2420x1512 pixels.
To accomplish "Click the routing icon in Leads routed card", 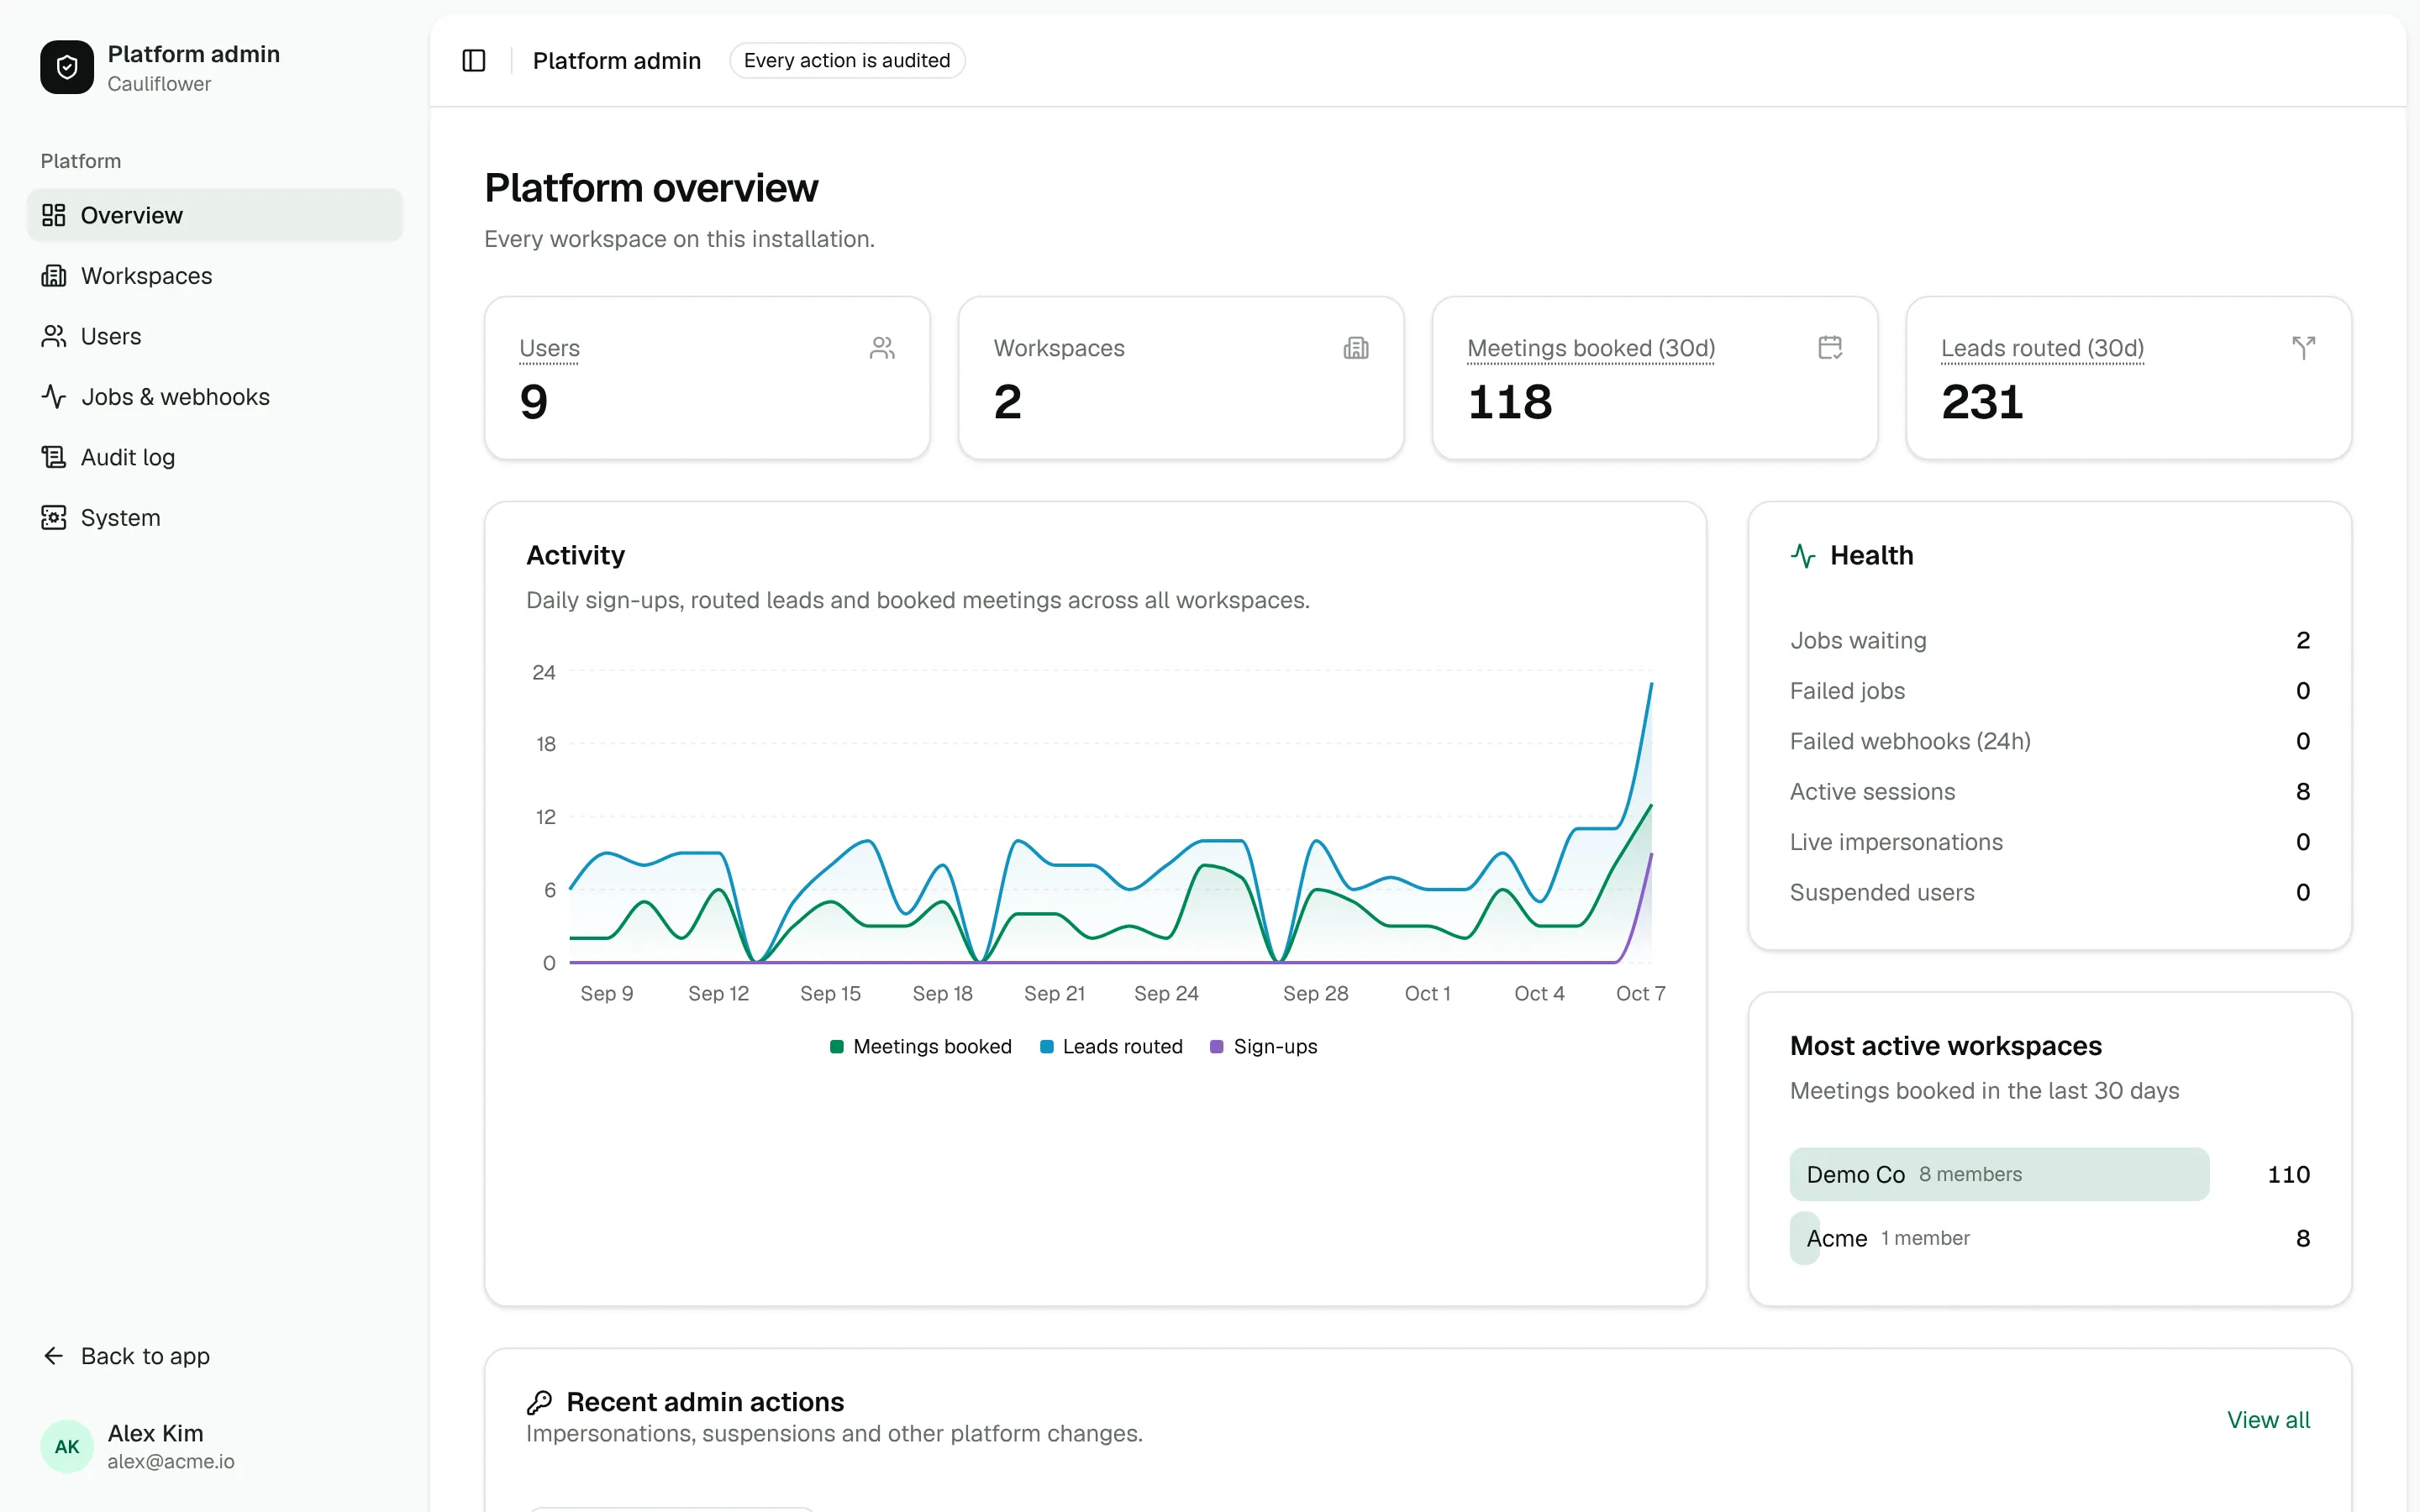I will coord(2304,348).
